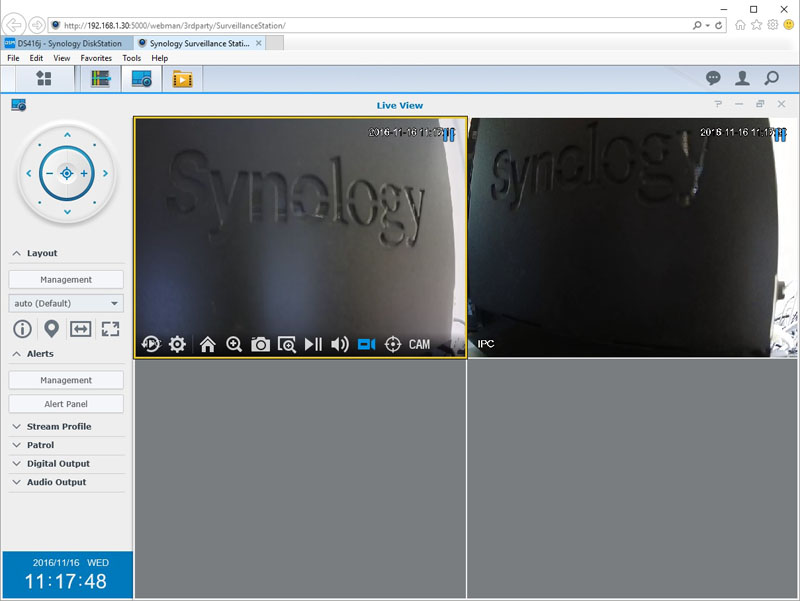Open the Live View app in the taskbar
The image size is (800, 601).
pos(141,79)
